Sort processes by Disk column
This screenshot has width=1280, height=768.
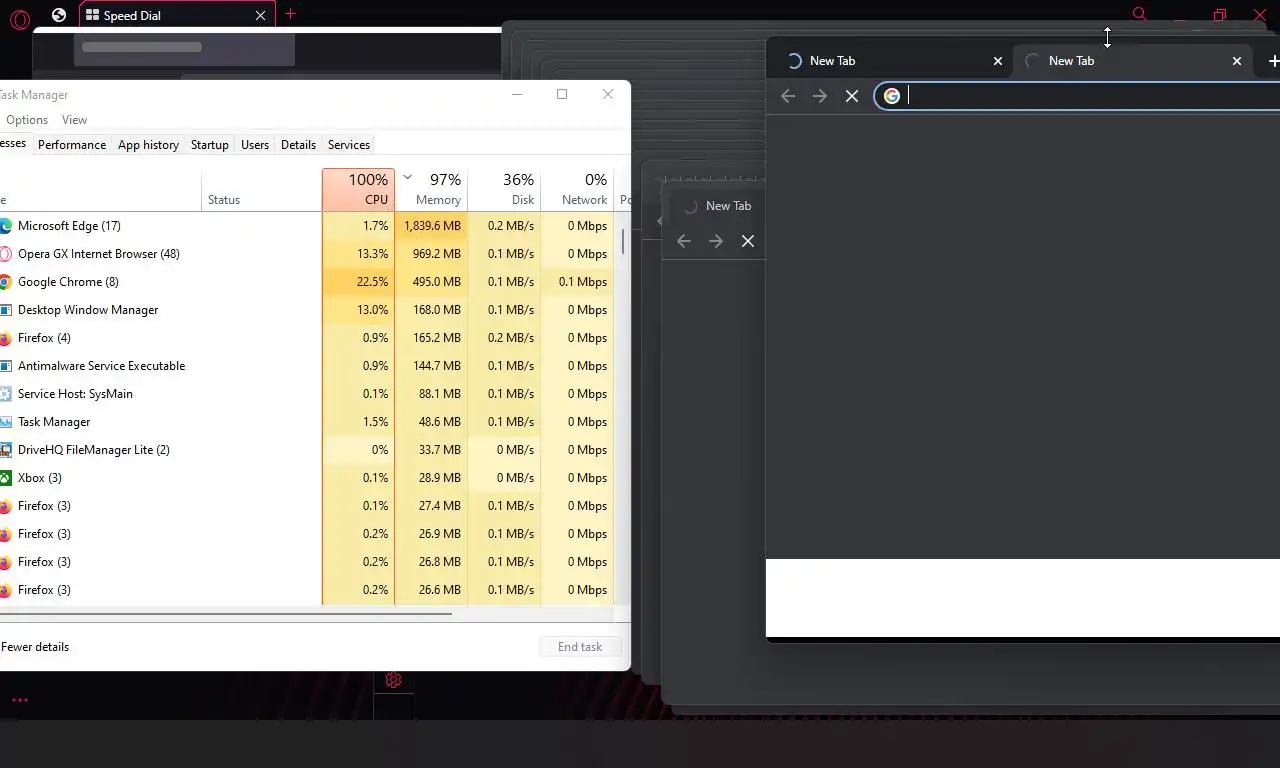pyautogui.click(x=504, y=189)
